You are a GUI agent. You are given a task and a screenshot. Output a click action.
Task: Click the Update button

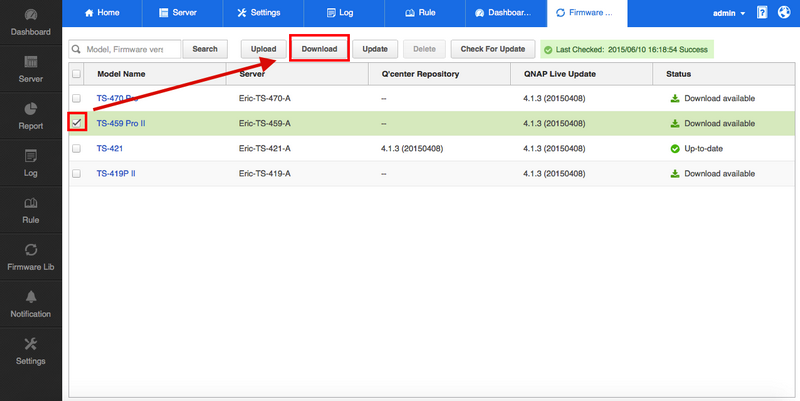pos(375,49)
